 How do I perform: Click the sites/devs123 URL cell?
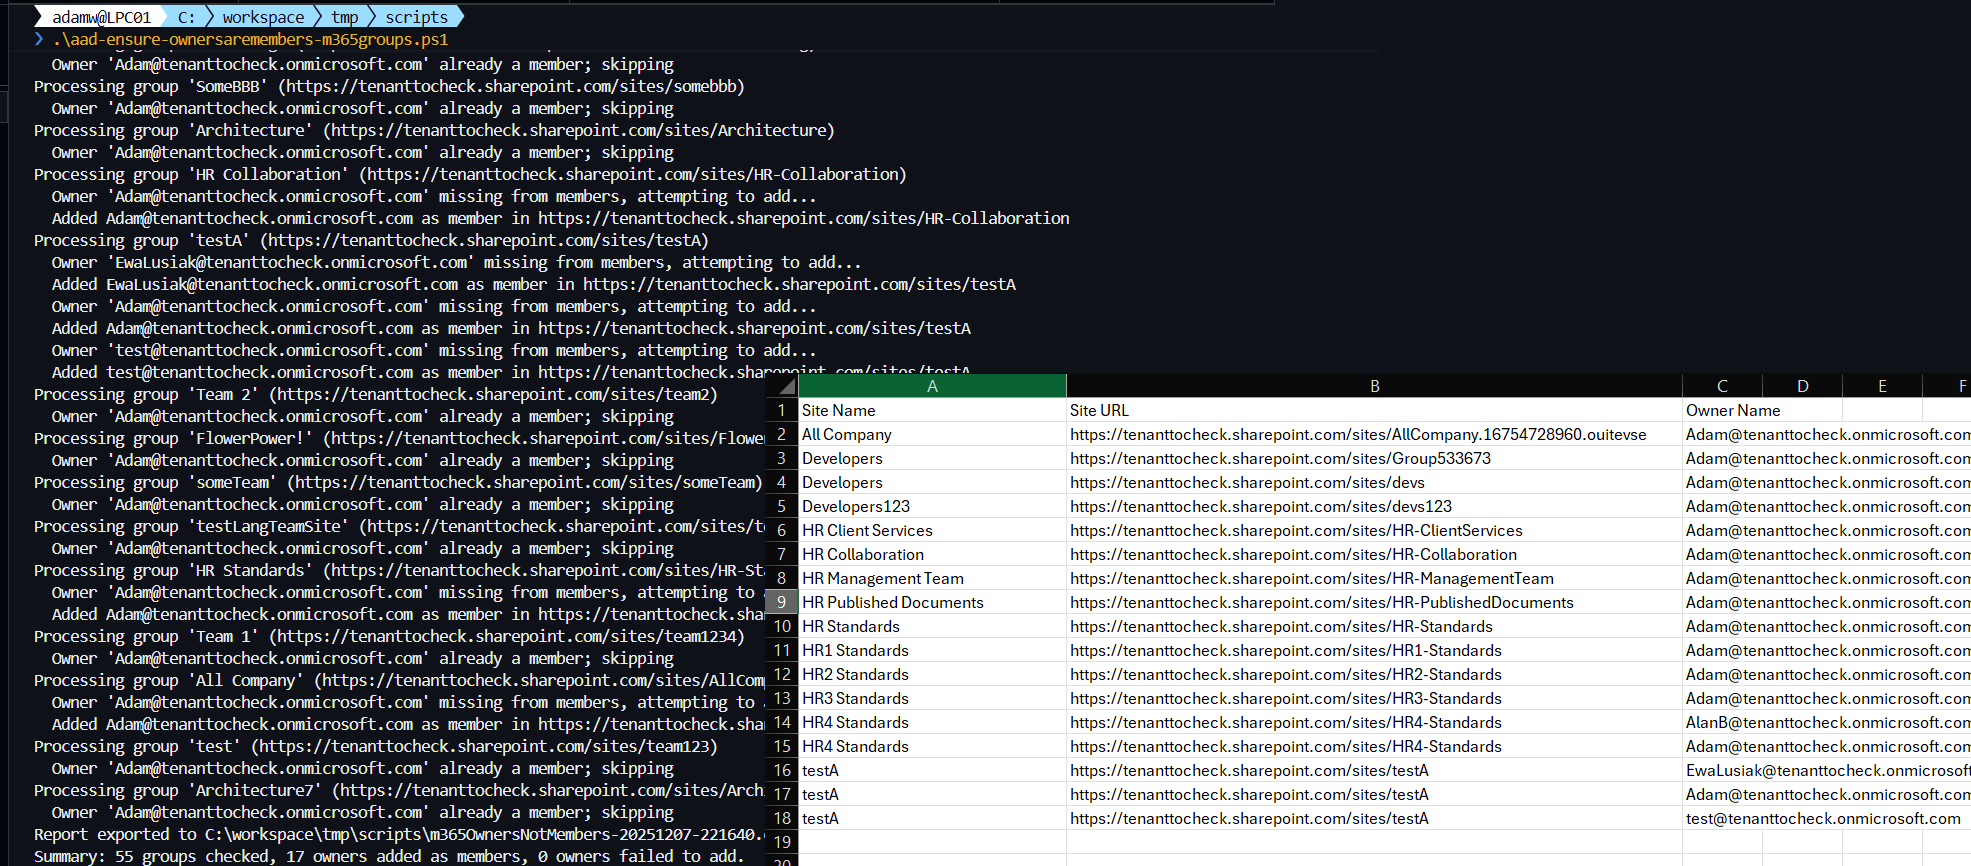tap(1374, 506)
